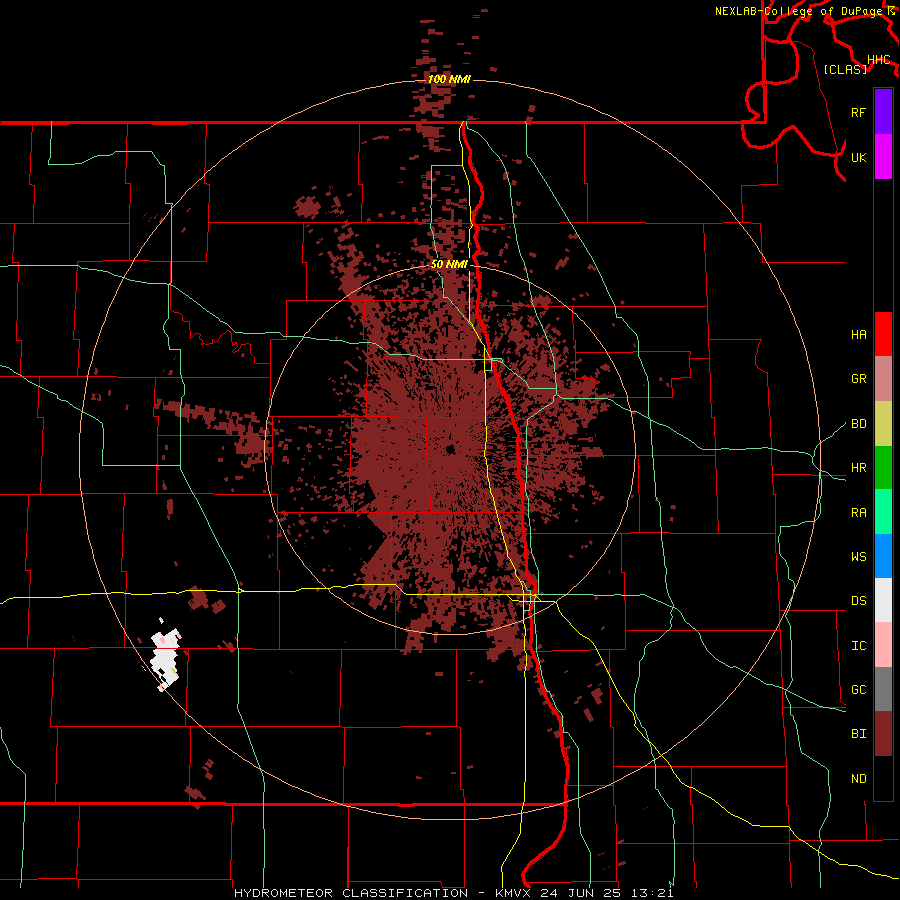Click the light green RA swatch
The image size is (900, 900).
coord(883,512)
